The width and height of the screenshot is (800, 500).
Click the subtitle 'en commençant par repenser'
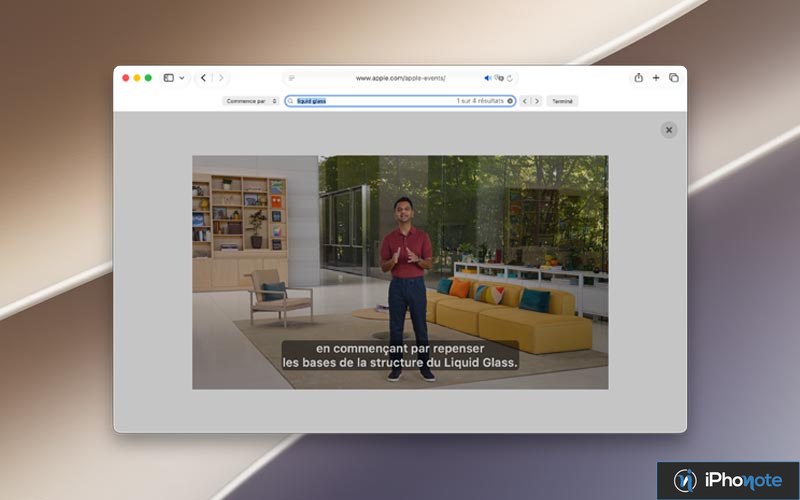click(400, 348)
